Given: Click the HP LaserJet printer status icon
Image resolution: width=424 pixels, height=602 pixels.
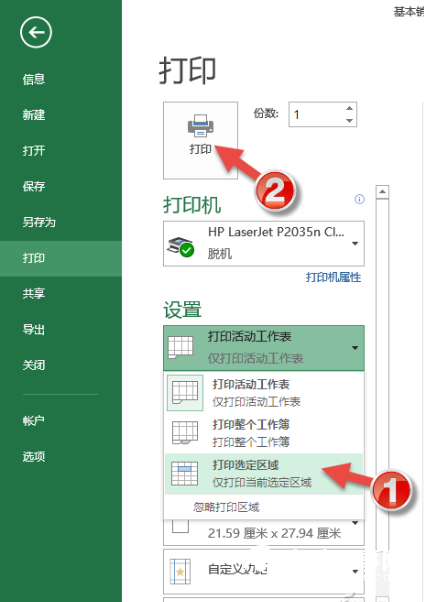Looking at the screenshot, I should click(x=181, y=246).
